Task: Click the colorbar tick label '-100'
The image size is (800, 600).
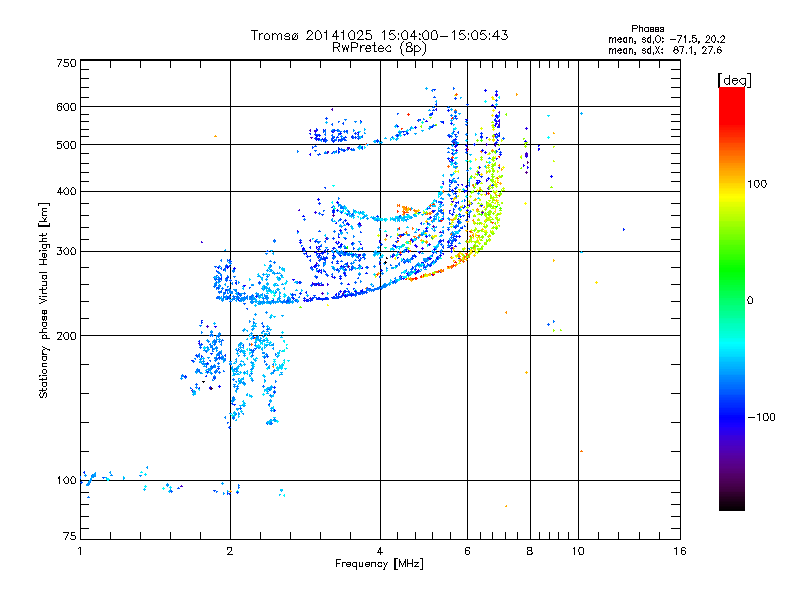Action: click(761, 417)
